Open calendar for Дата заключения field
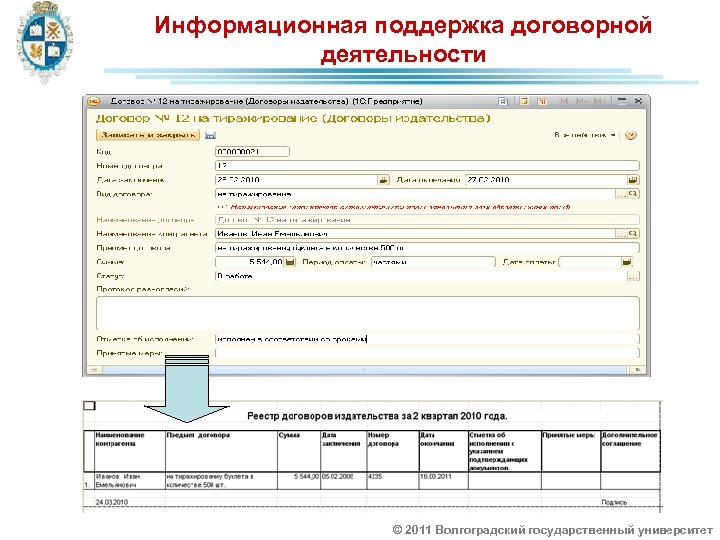The width and height of the screenshot is (720, 540). (383, 180)
